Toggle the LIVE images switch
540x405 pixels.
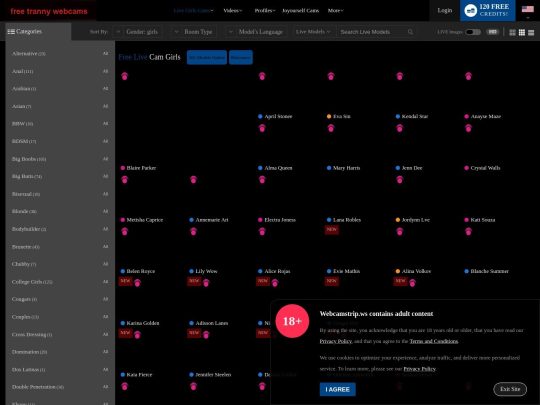pos(473,32)
